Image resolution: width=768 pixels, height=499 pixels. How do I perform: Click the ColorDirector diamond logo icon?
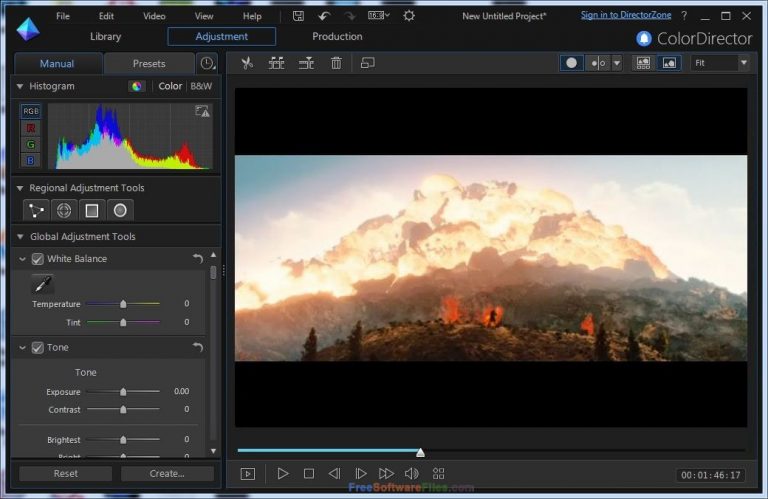[x=27, y=29]
